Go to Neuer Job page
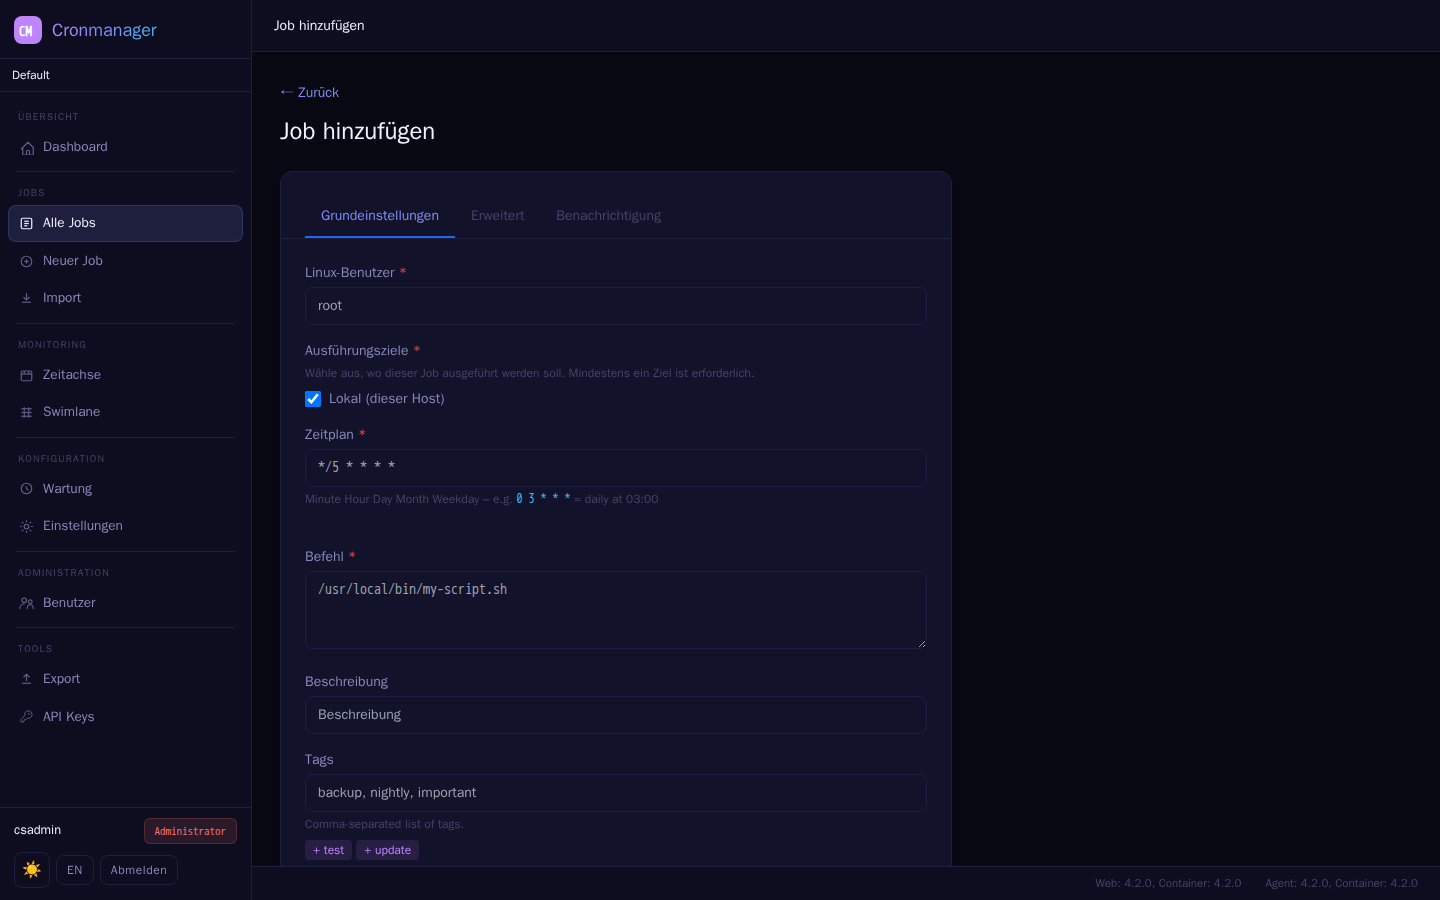Image resolution: width=1440 pixels, height=900 pixels. point(125,261)
